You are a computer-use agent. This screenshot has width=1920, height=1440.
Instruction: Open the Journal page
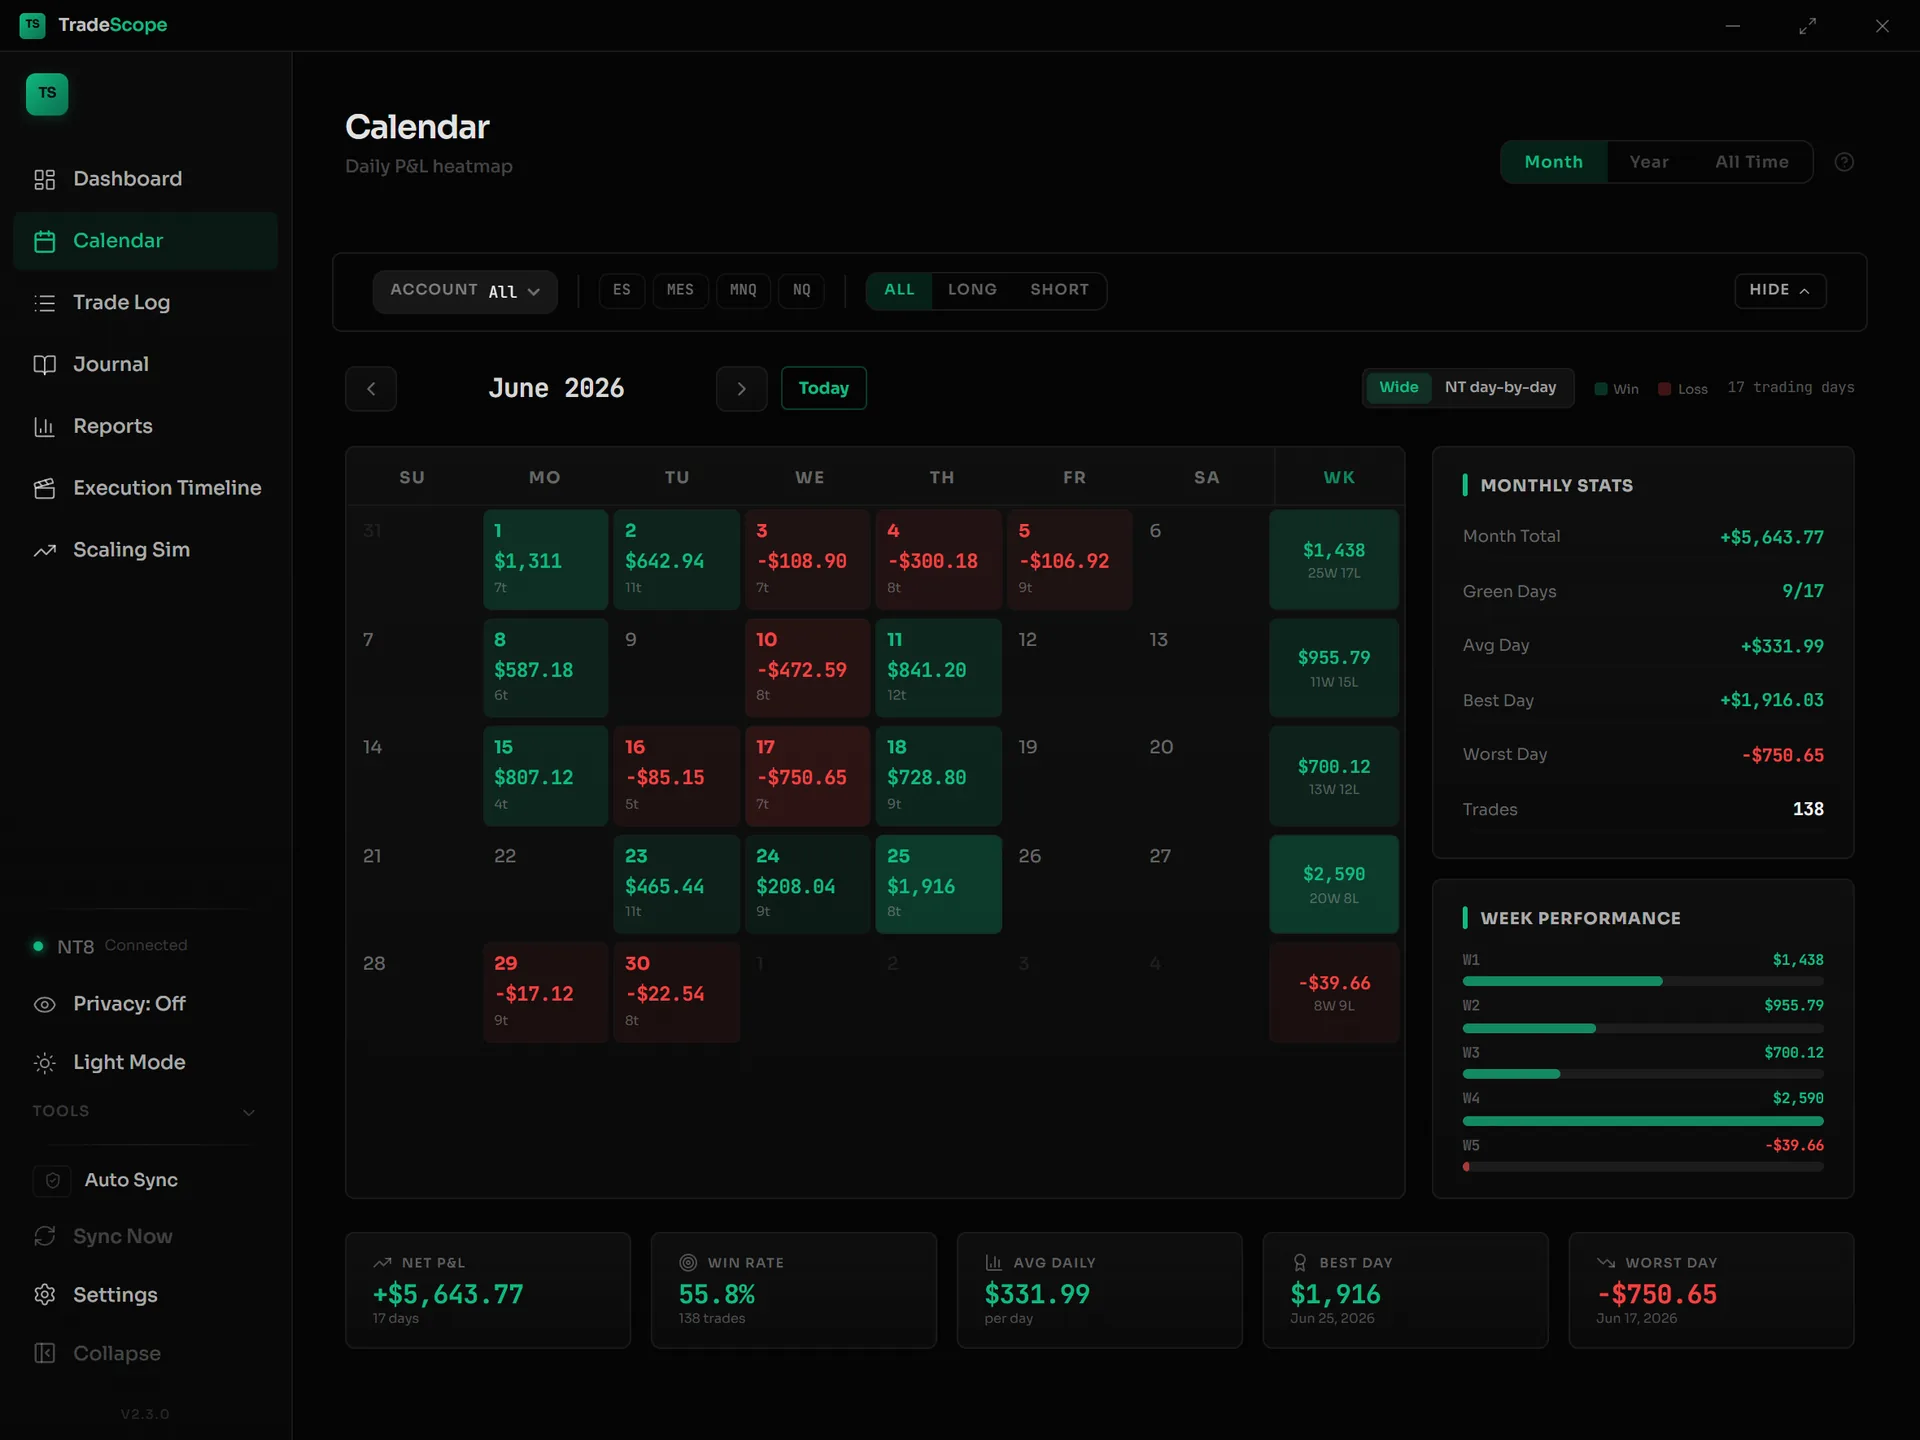click(144, 365)
